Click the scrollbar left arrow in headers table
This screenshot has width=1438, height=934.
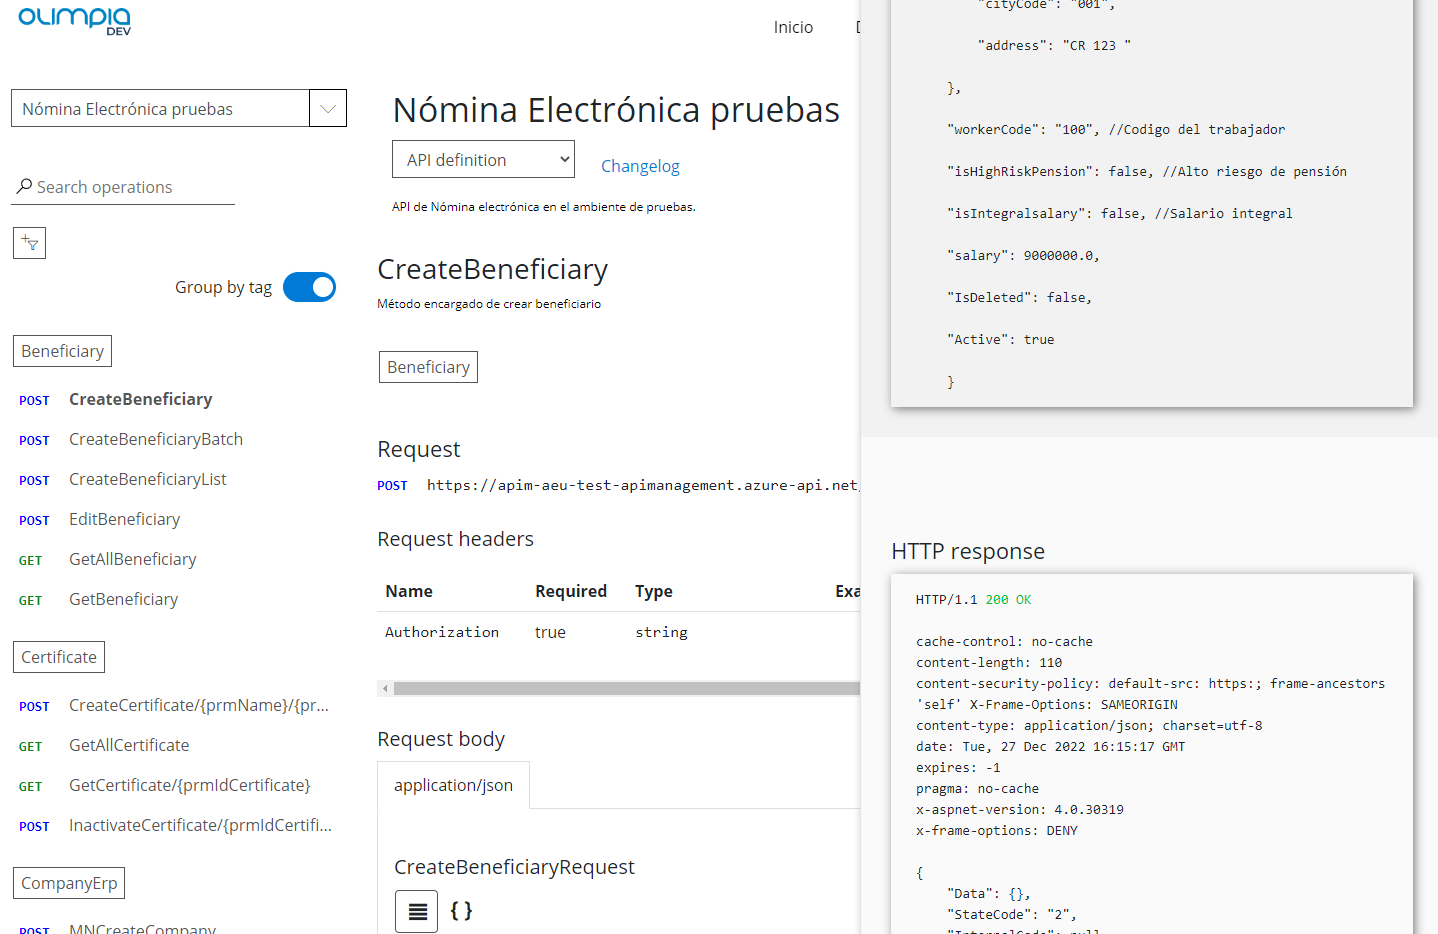tap(385, 688)
